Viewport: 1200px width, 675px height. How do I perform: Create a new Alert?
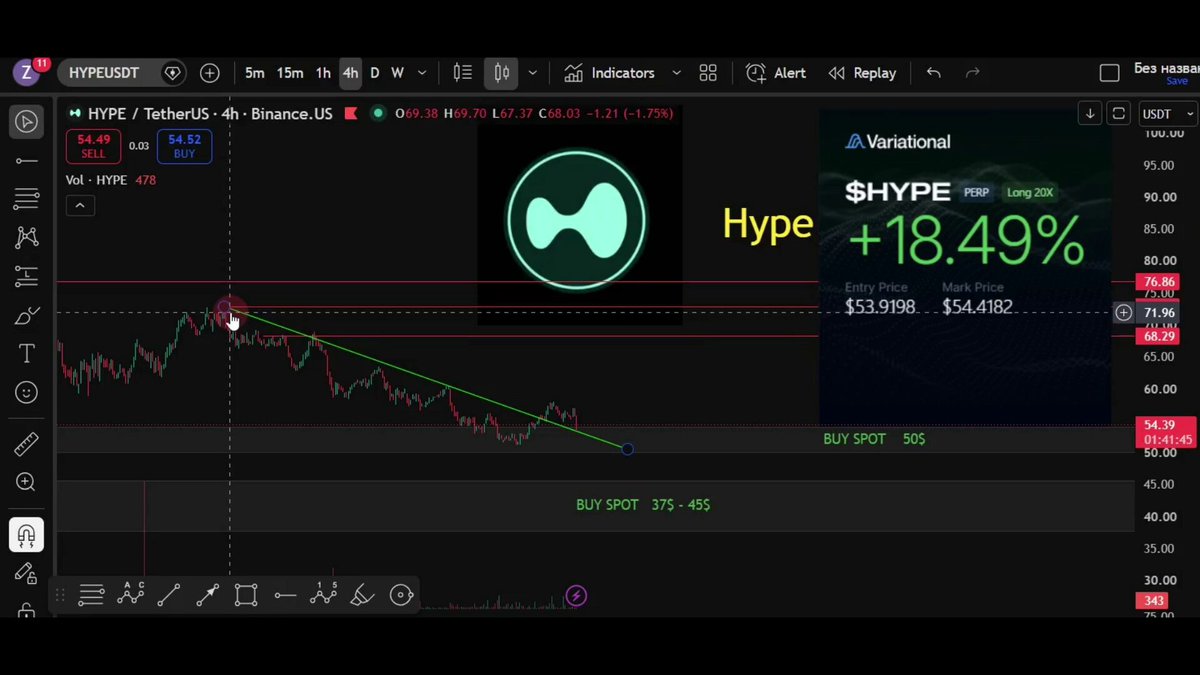coord(776,73)
